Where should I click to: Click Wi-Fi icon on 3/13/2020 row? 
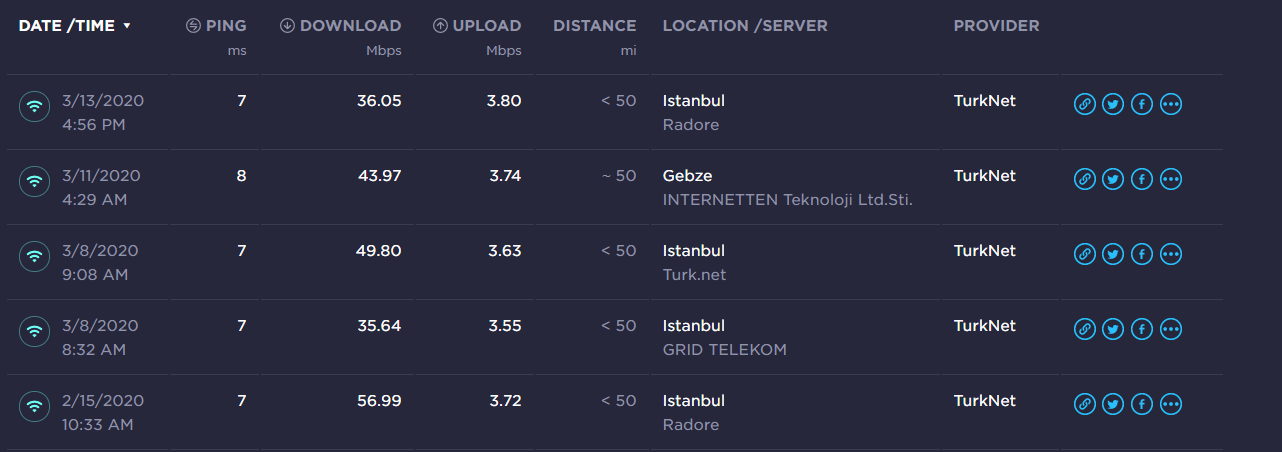click(35, 105)
